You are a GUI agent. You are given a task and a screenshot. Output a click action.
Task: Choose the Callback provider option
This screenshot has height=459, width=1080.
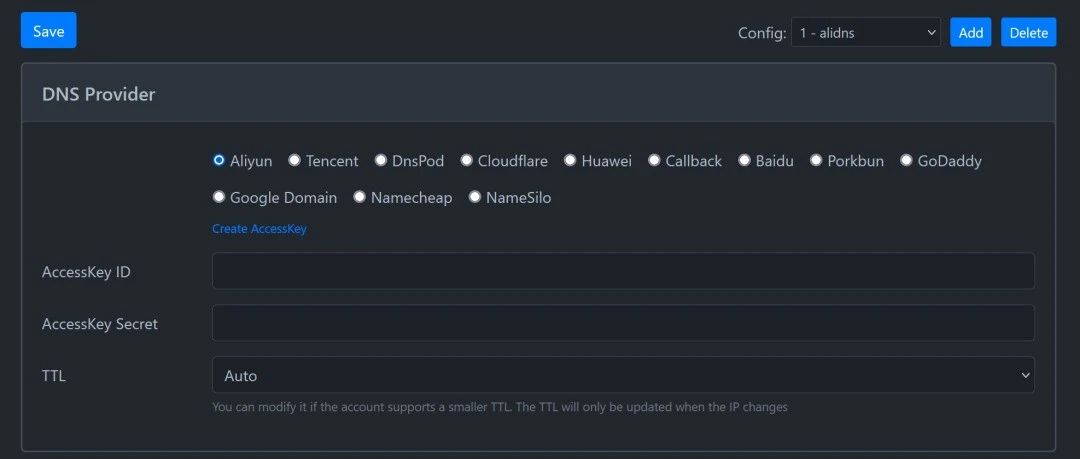[654, 160]
